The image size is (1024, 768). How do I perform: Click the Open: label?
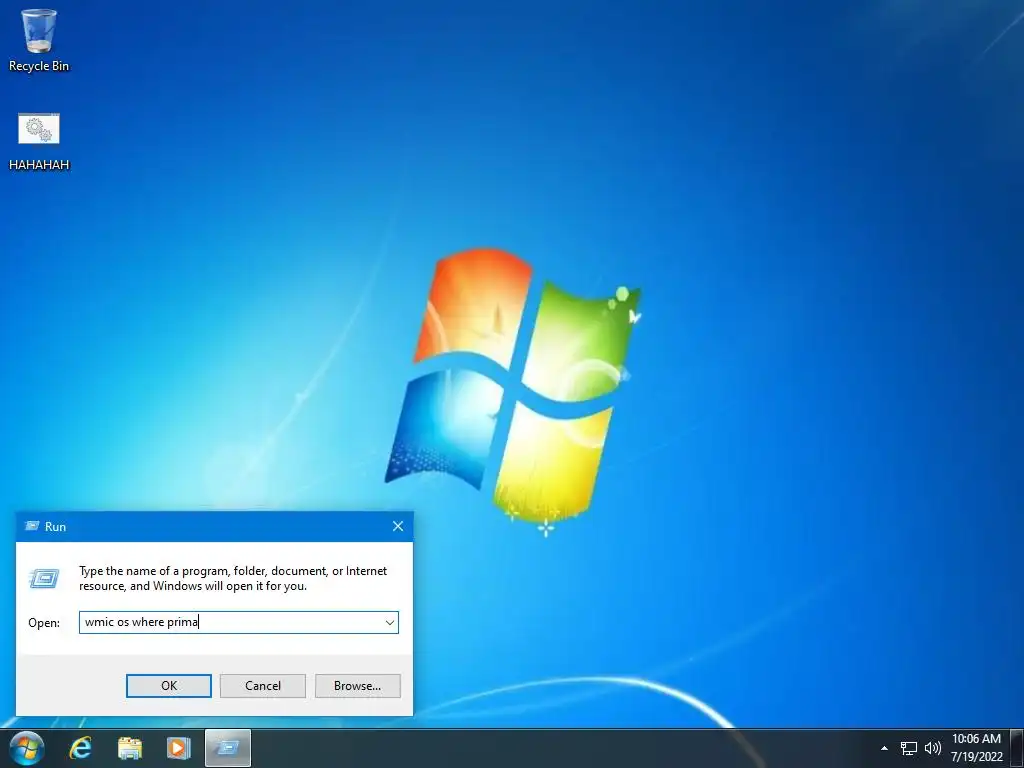44,623
